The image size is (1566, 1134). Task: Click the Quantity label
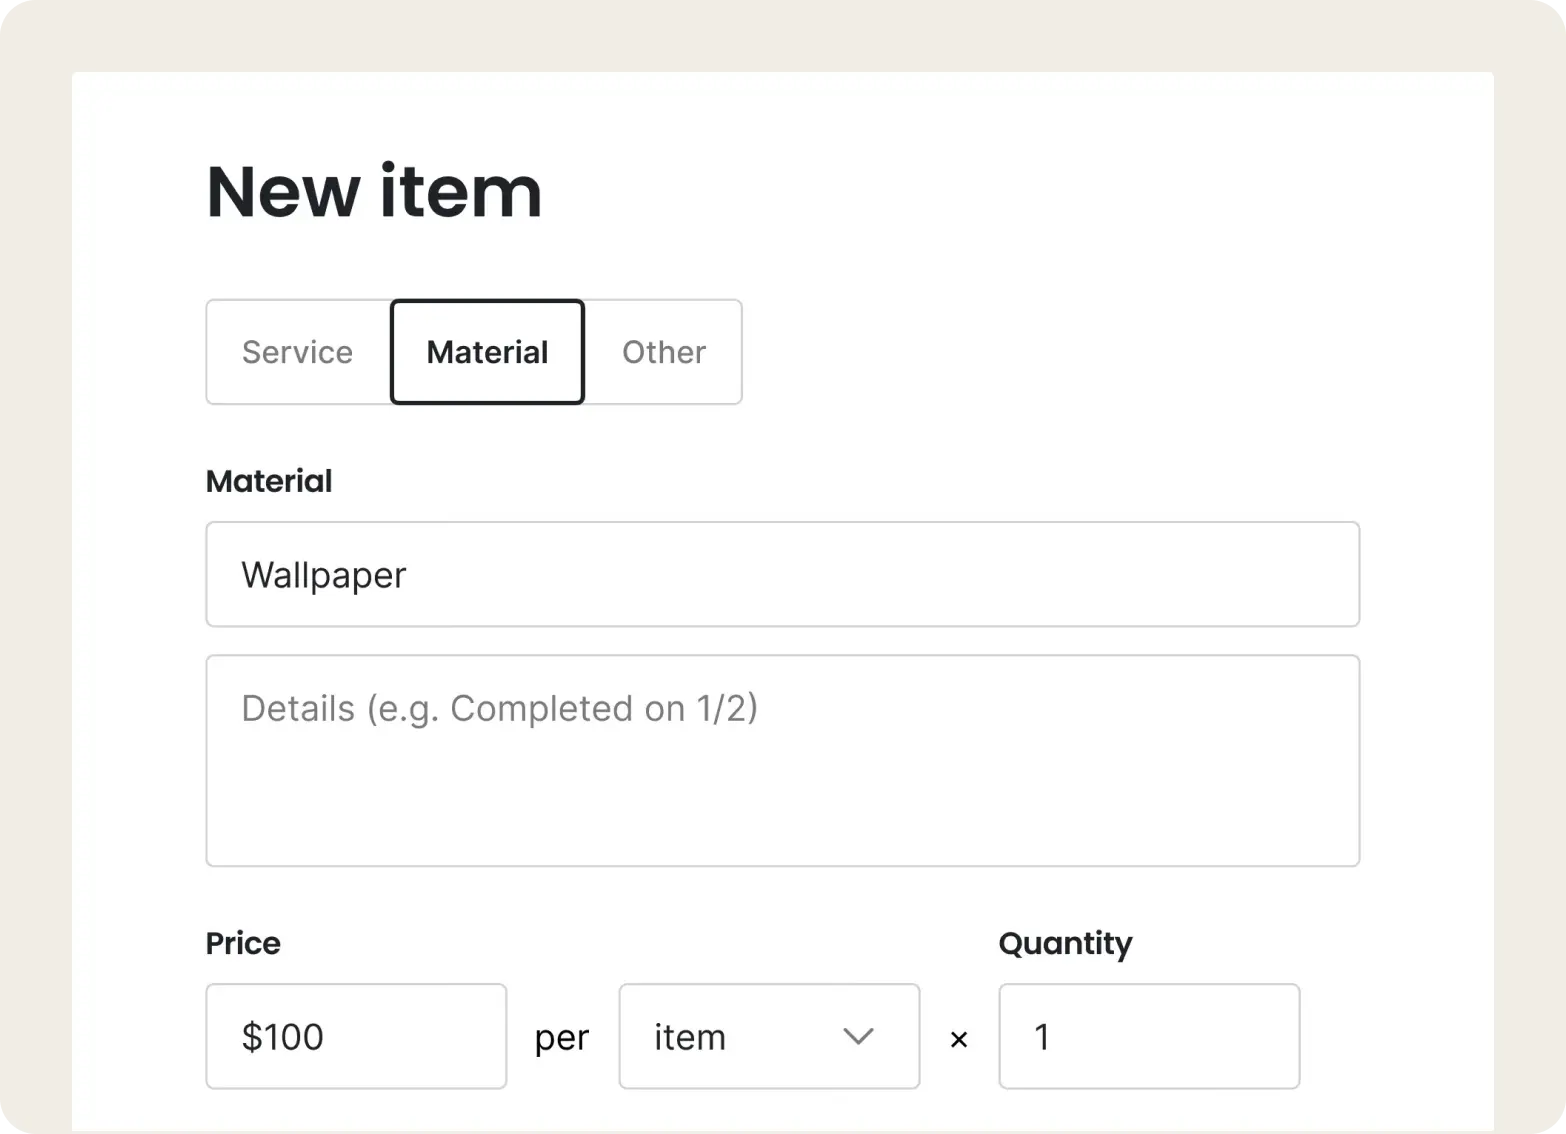point(1065,943)
